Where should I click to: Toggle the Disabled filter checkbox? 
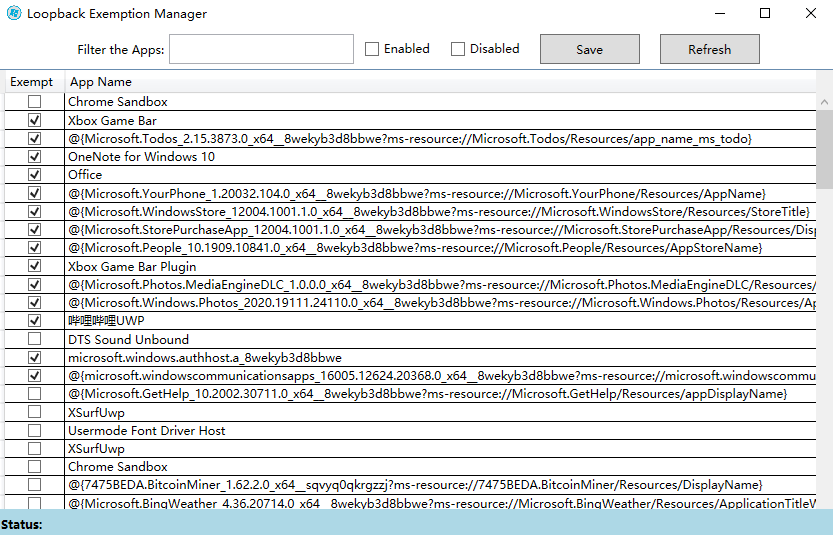[x=457, y=49]
